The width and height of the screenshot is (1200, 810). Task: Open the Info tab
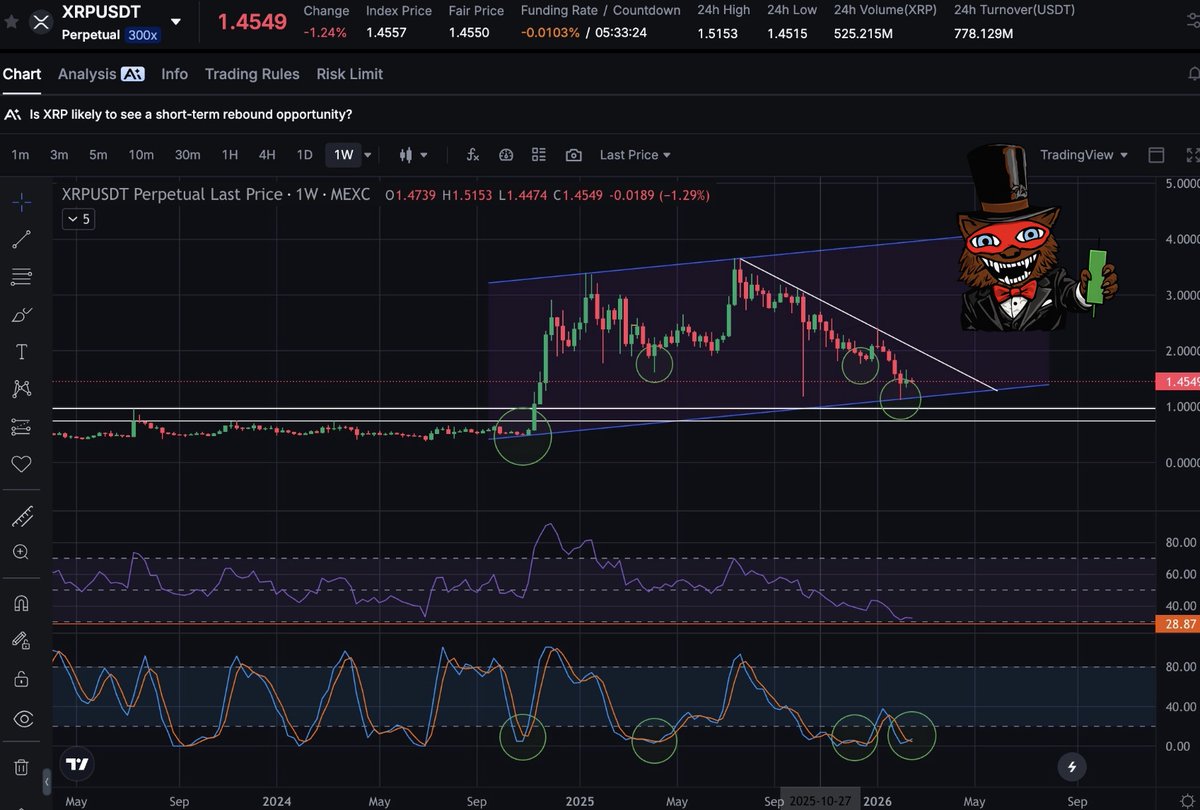pos(174,74)
